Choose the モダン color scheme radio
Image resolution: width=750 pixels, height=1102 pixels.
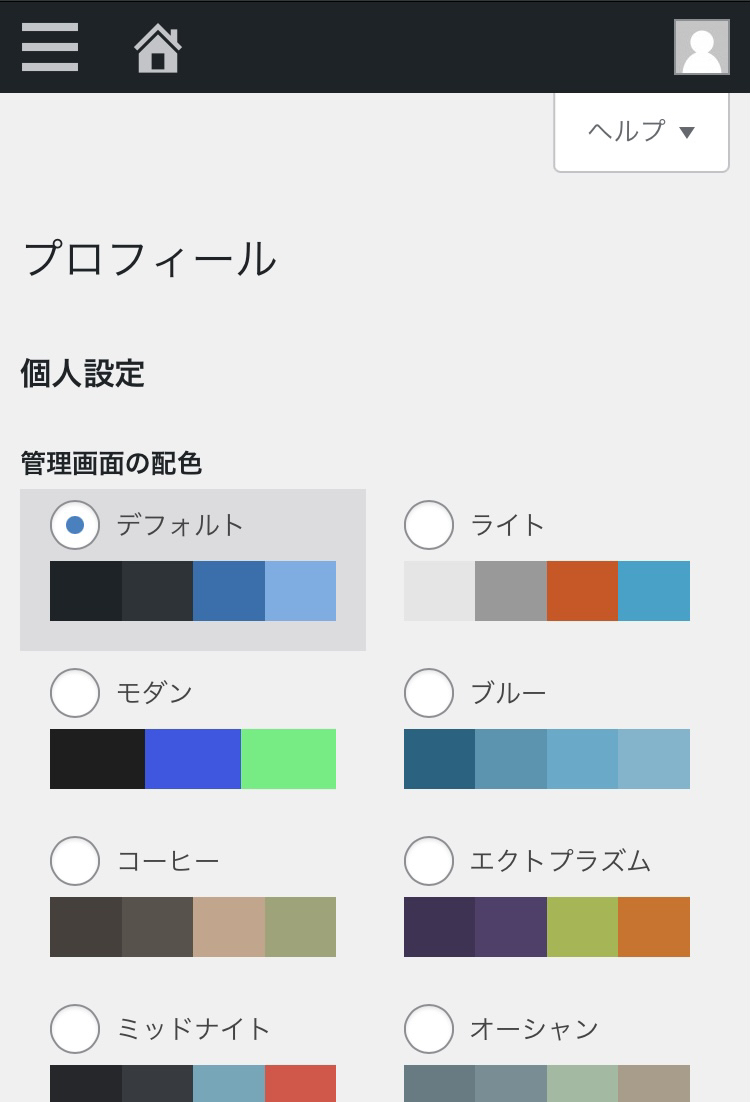[75, 693]
